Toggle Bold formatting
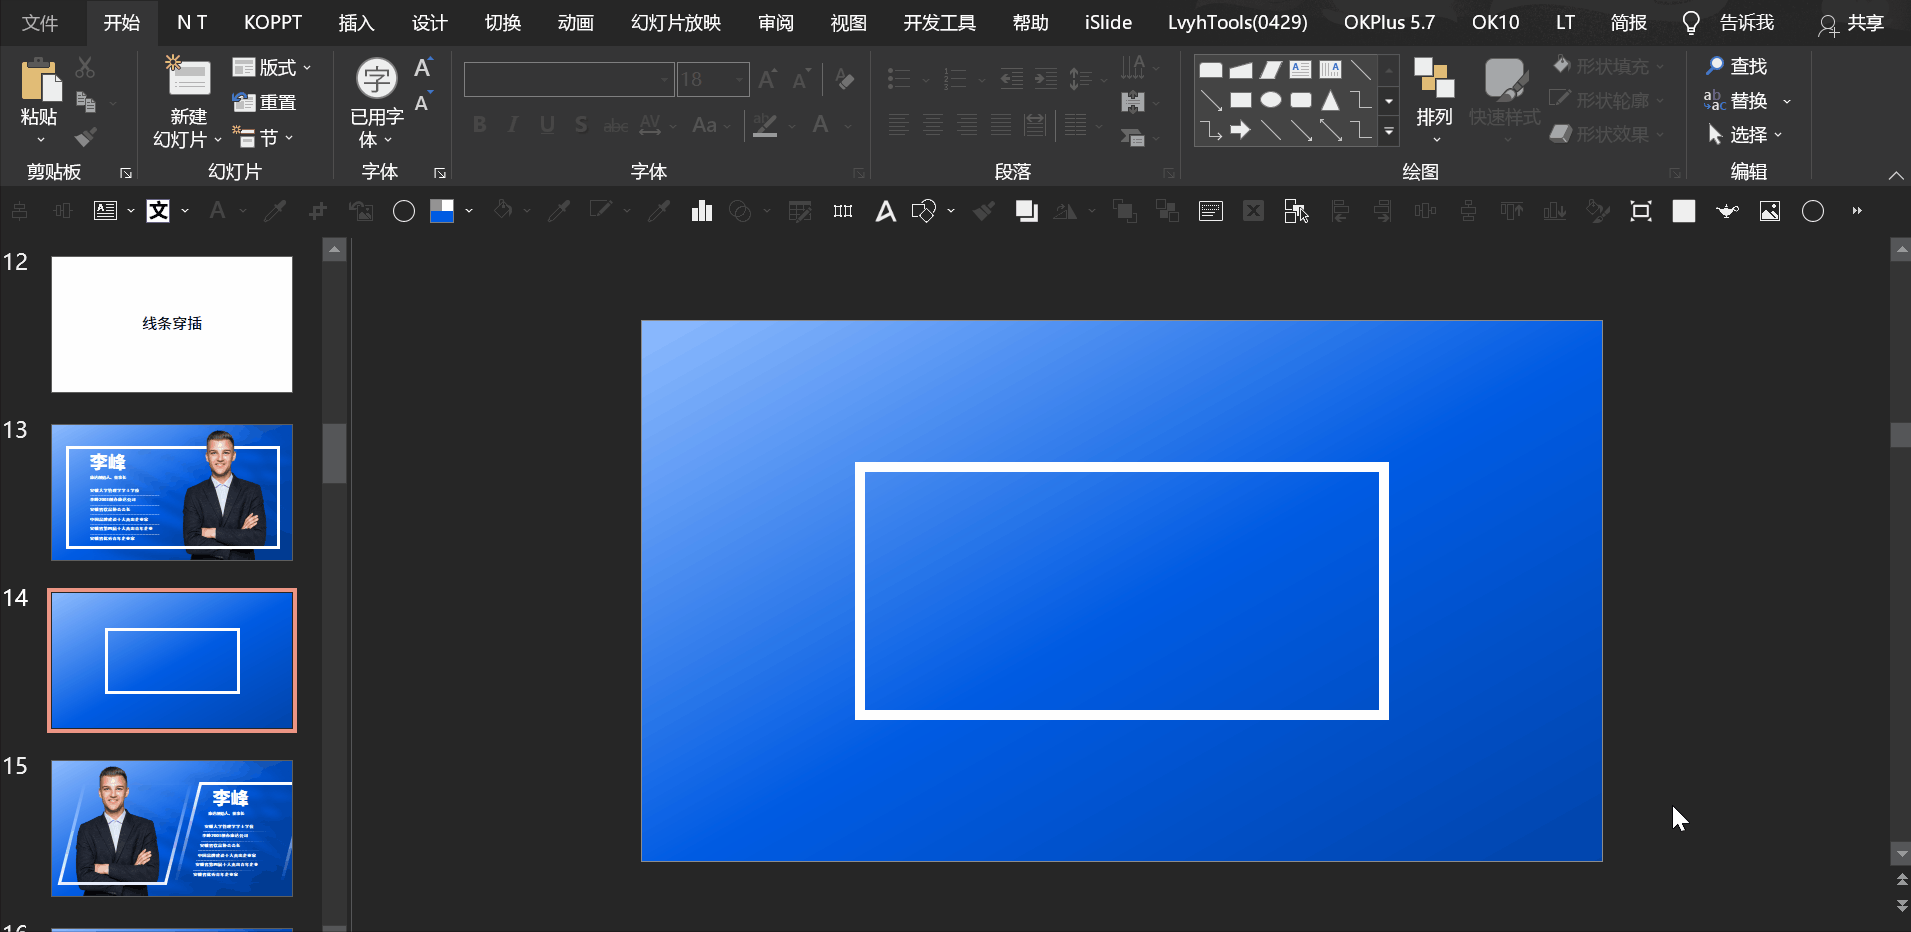 tap(480, 125)
